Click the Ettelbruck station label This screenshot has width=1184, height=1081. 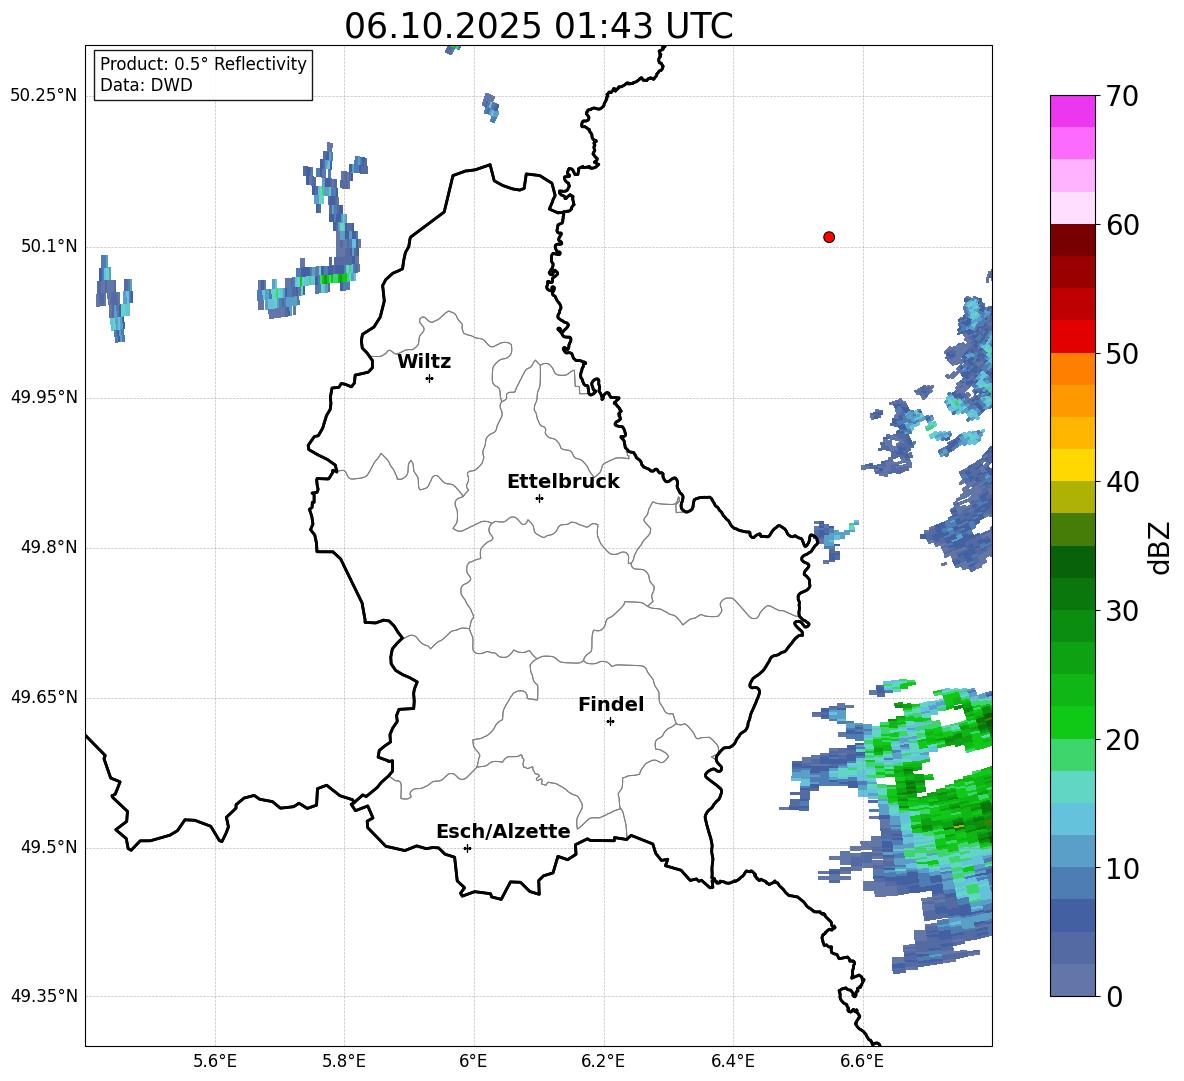pos(563,482)
